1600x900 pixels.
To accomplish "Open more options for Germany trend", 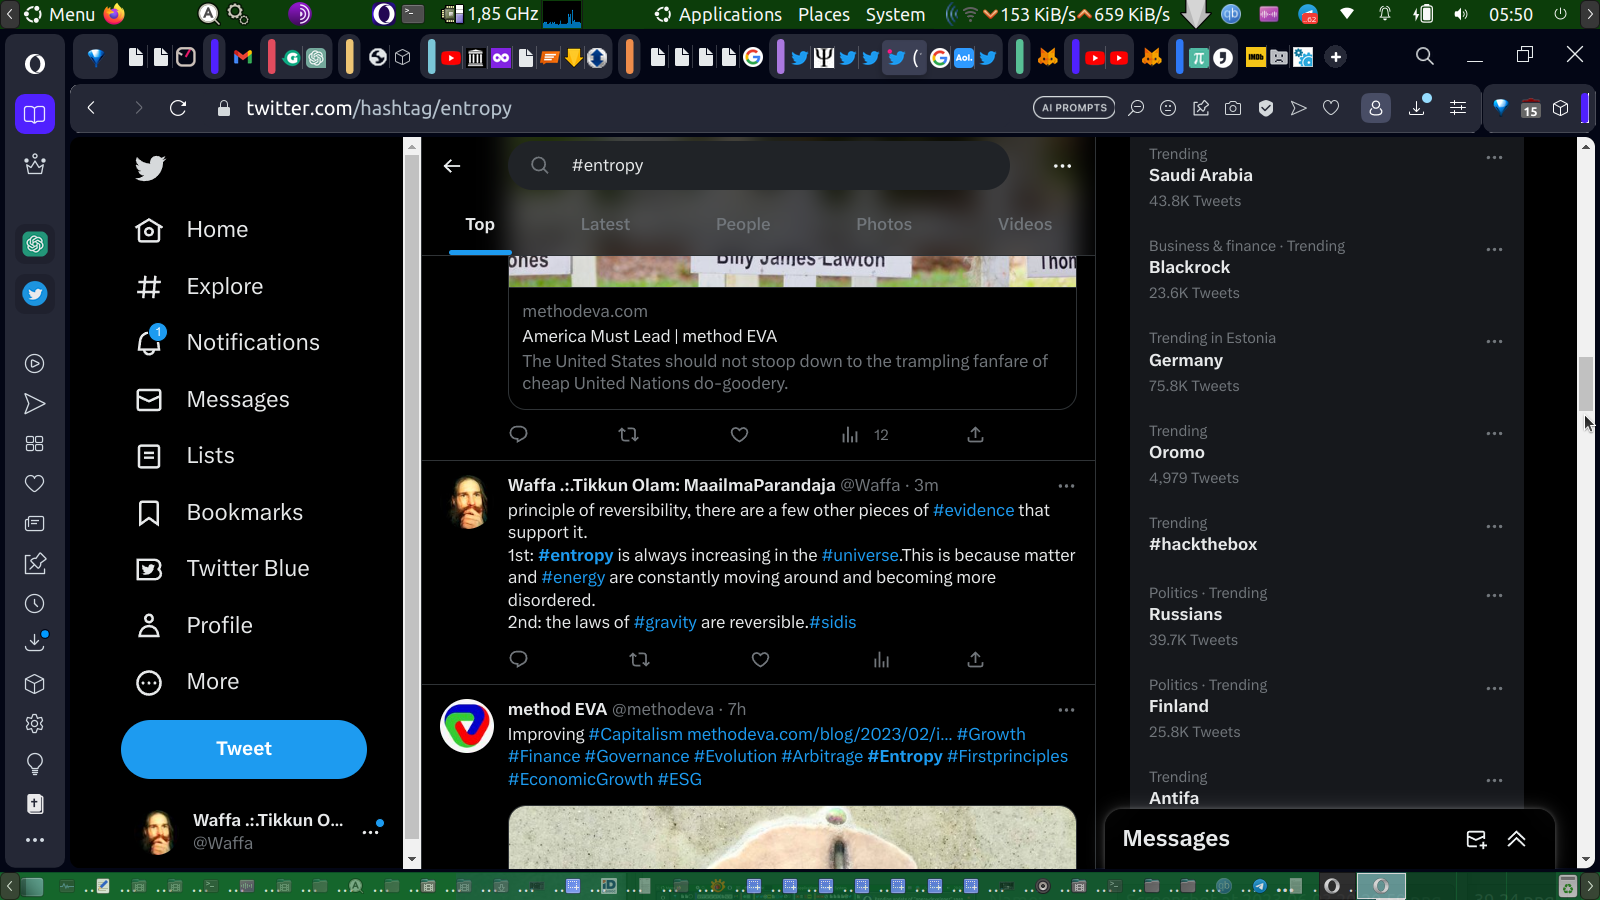I will pos(1494,342).
